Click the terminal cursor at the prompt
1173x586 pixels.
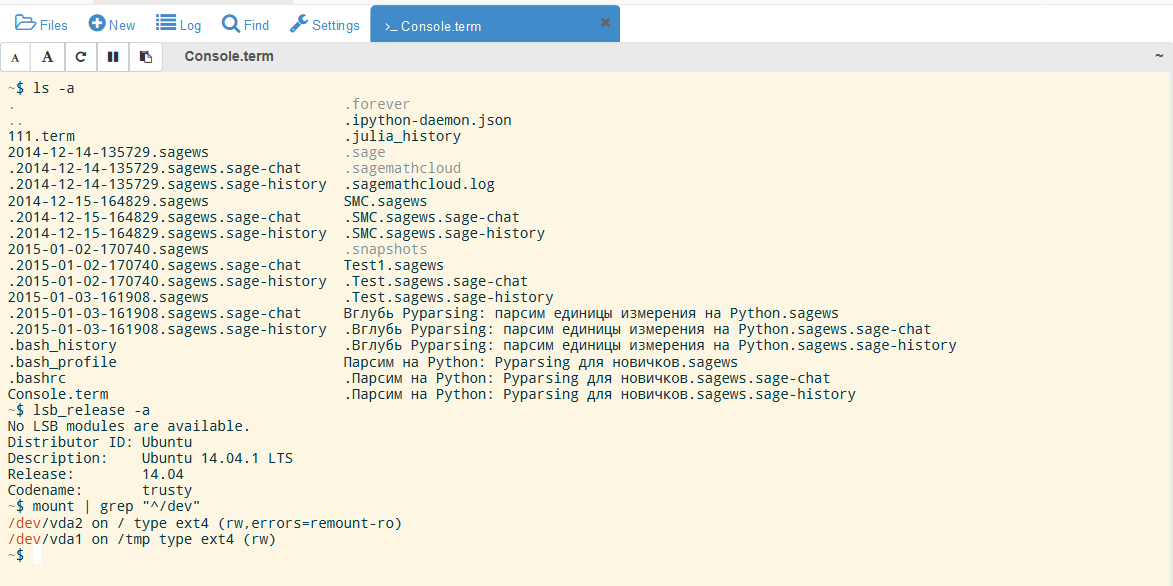coord(38,554)
